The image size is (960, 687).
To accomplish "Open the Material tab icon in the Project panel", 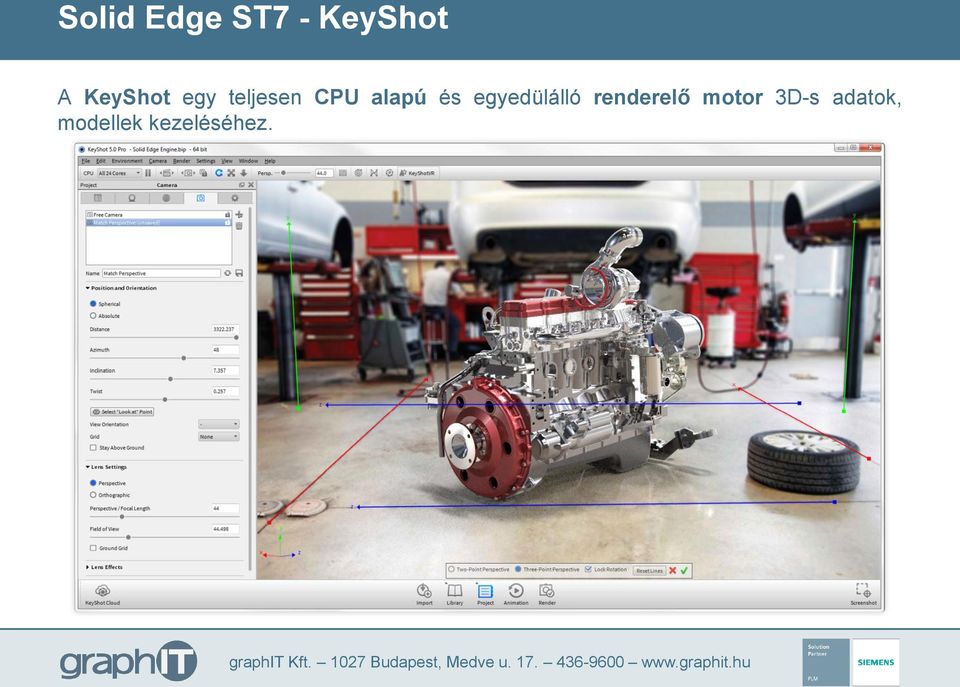I will pyautogui.click(x=132, y=198).
